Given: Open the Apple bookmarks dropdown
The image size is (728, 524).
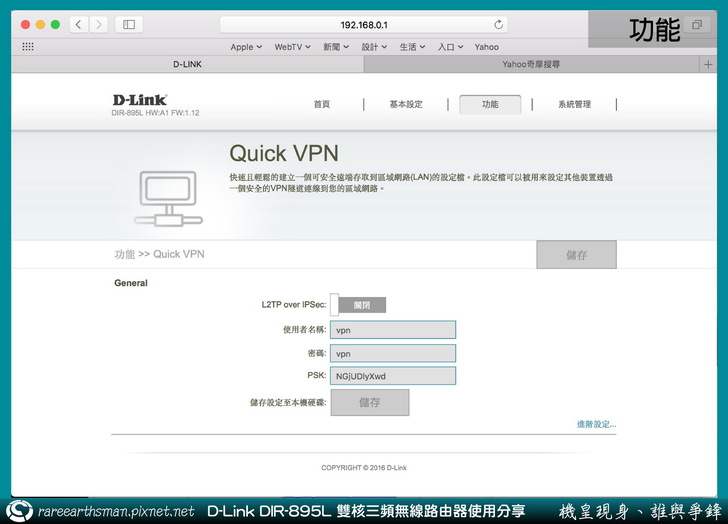Looking at the screenshot, I should coord(246,47).
